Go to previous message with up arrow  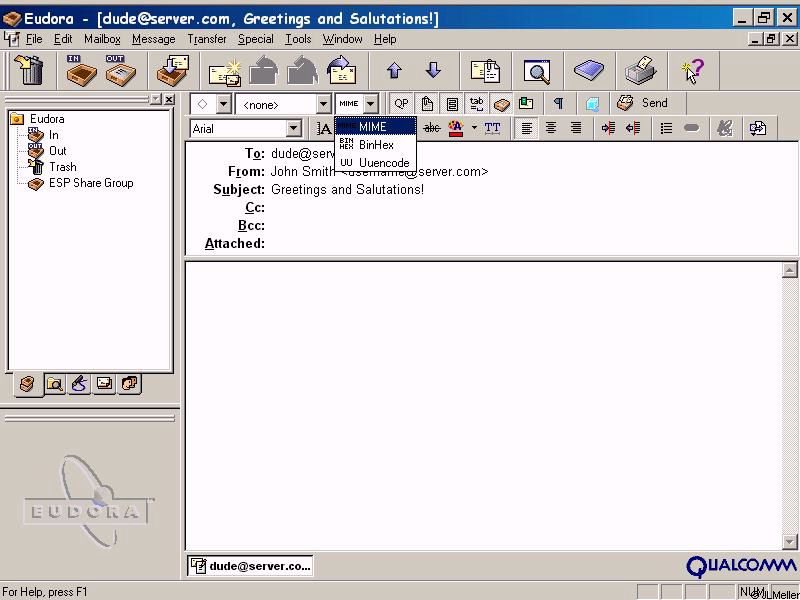pos(394,70)
